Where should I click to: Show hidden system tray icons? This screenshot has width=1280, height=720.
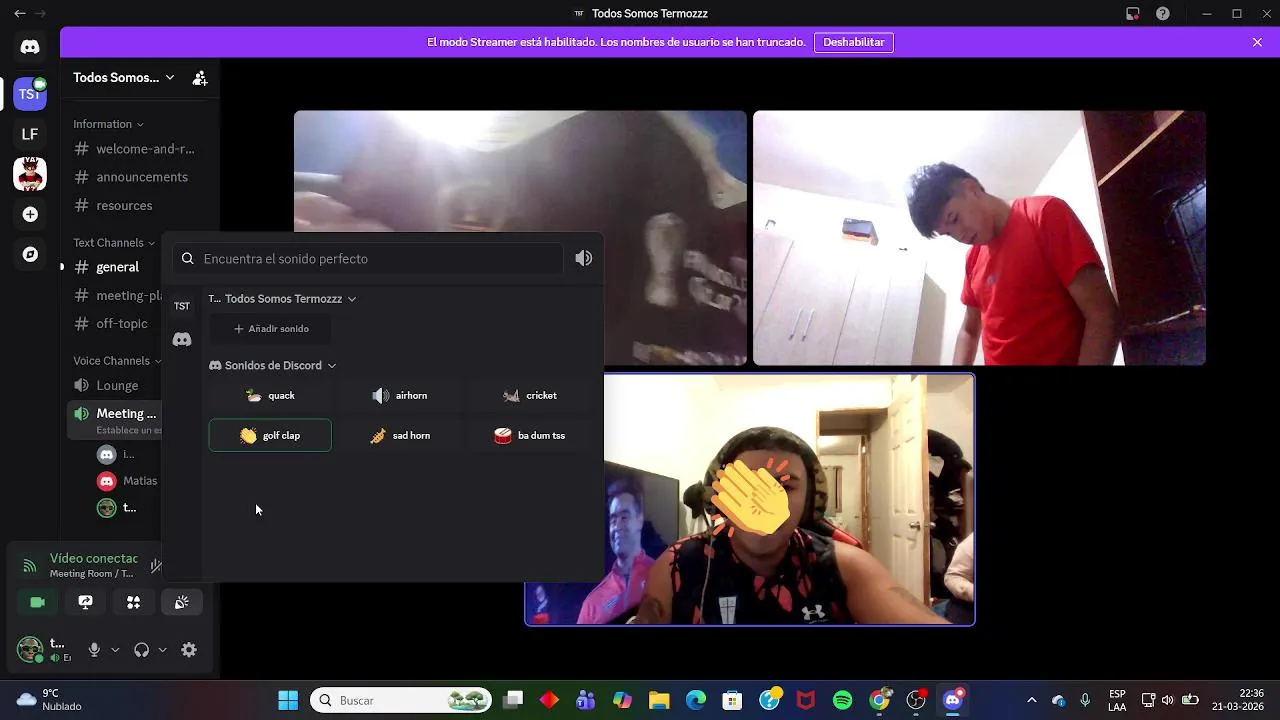[1032, 700]
